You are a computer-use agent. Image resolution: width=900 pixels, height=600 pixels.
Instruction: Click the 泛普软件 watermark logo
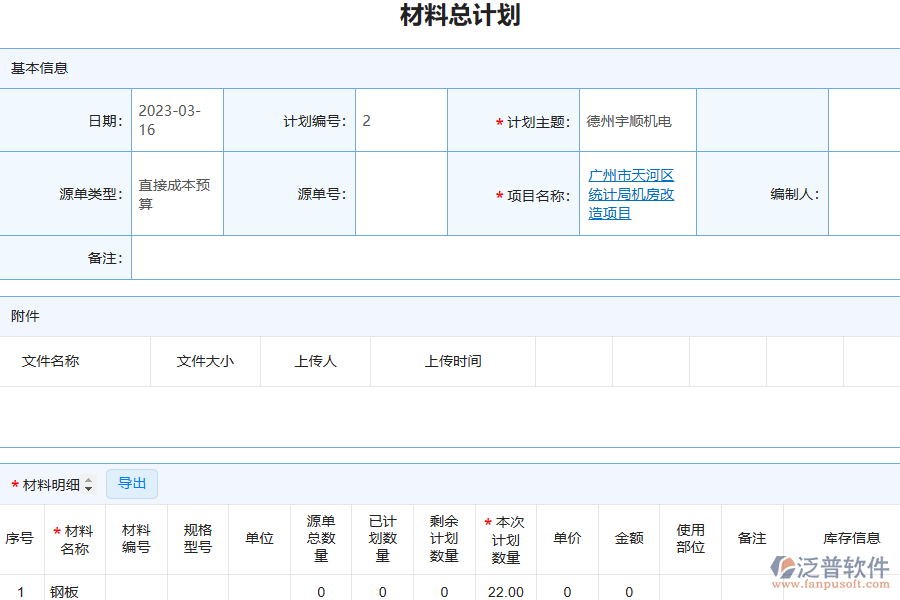[x=828, y=566]
